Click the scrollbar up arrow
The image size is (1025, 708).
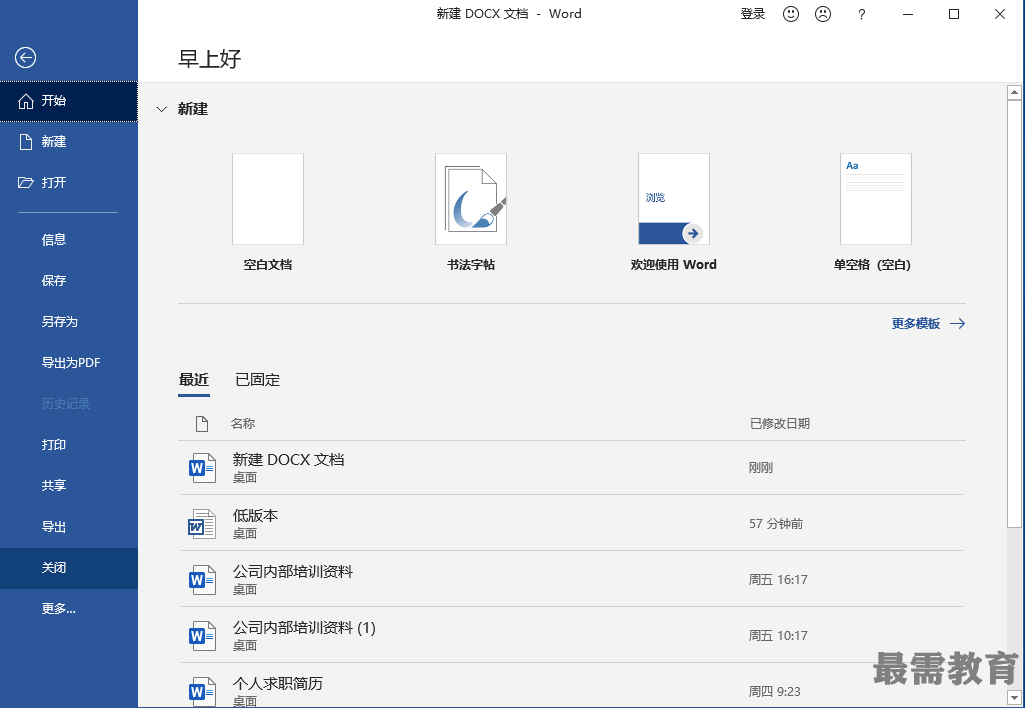point(1014,92)
